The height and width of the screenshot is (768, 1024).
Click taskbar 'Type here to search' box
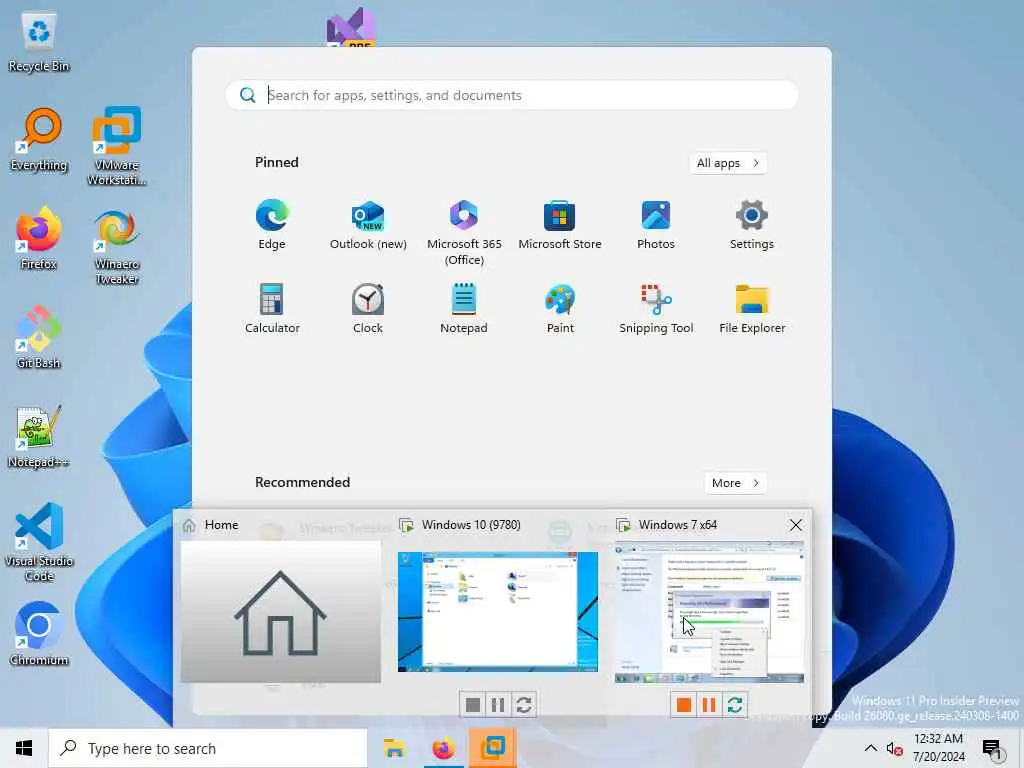[x=208, y=748]
